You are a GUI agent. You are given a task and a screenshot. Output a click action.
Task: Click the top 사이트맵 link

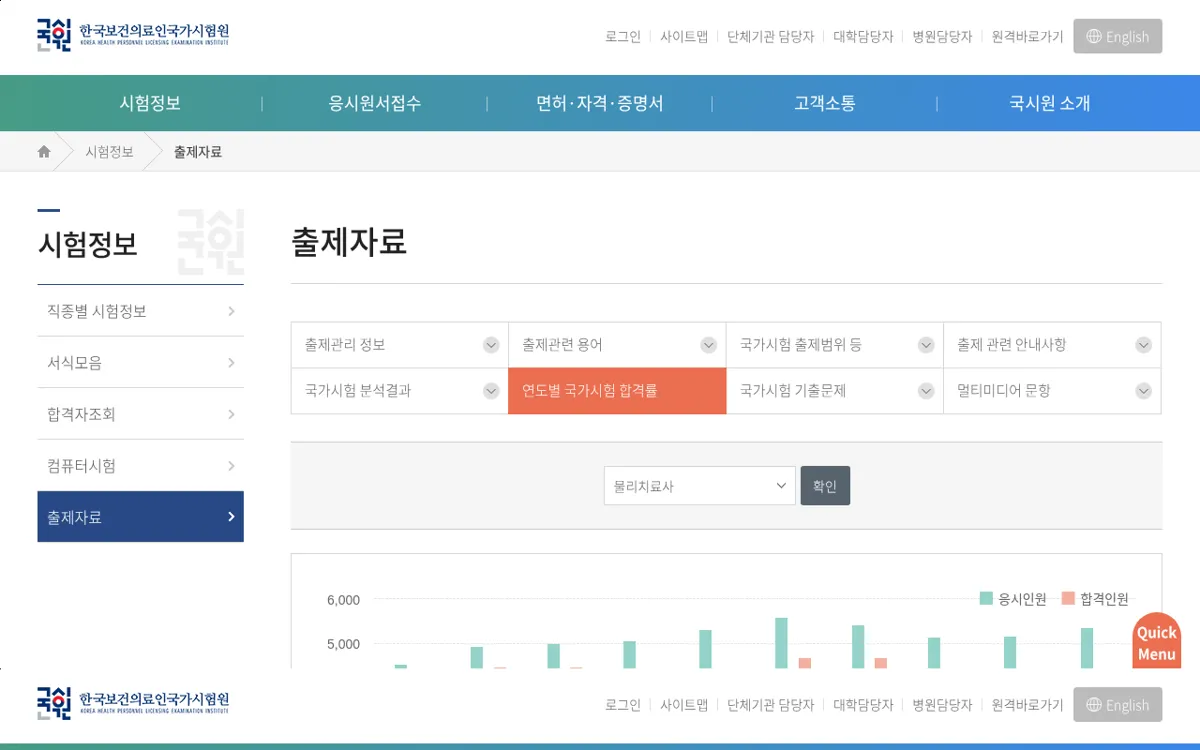point(684,36)
